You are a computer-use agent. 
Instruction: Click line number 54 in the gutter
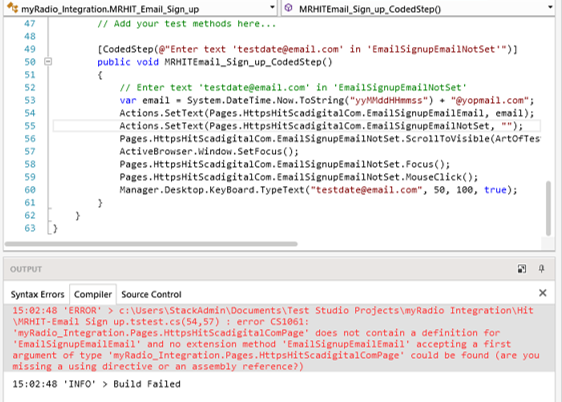point(30,113)
